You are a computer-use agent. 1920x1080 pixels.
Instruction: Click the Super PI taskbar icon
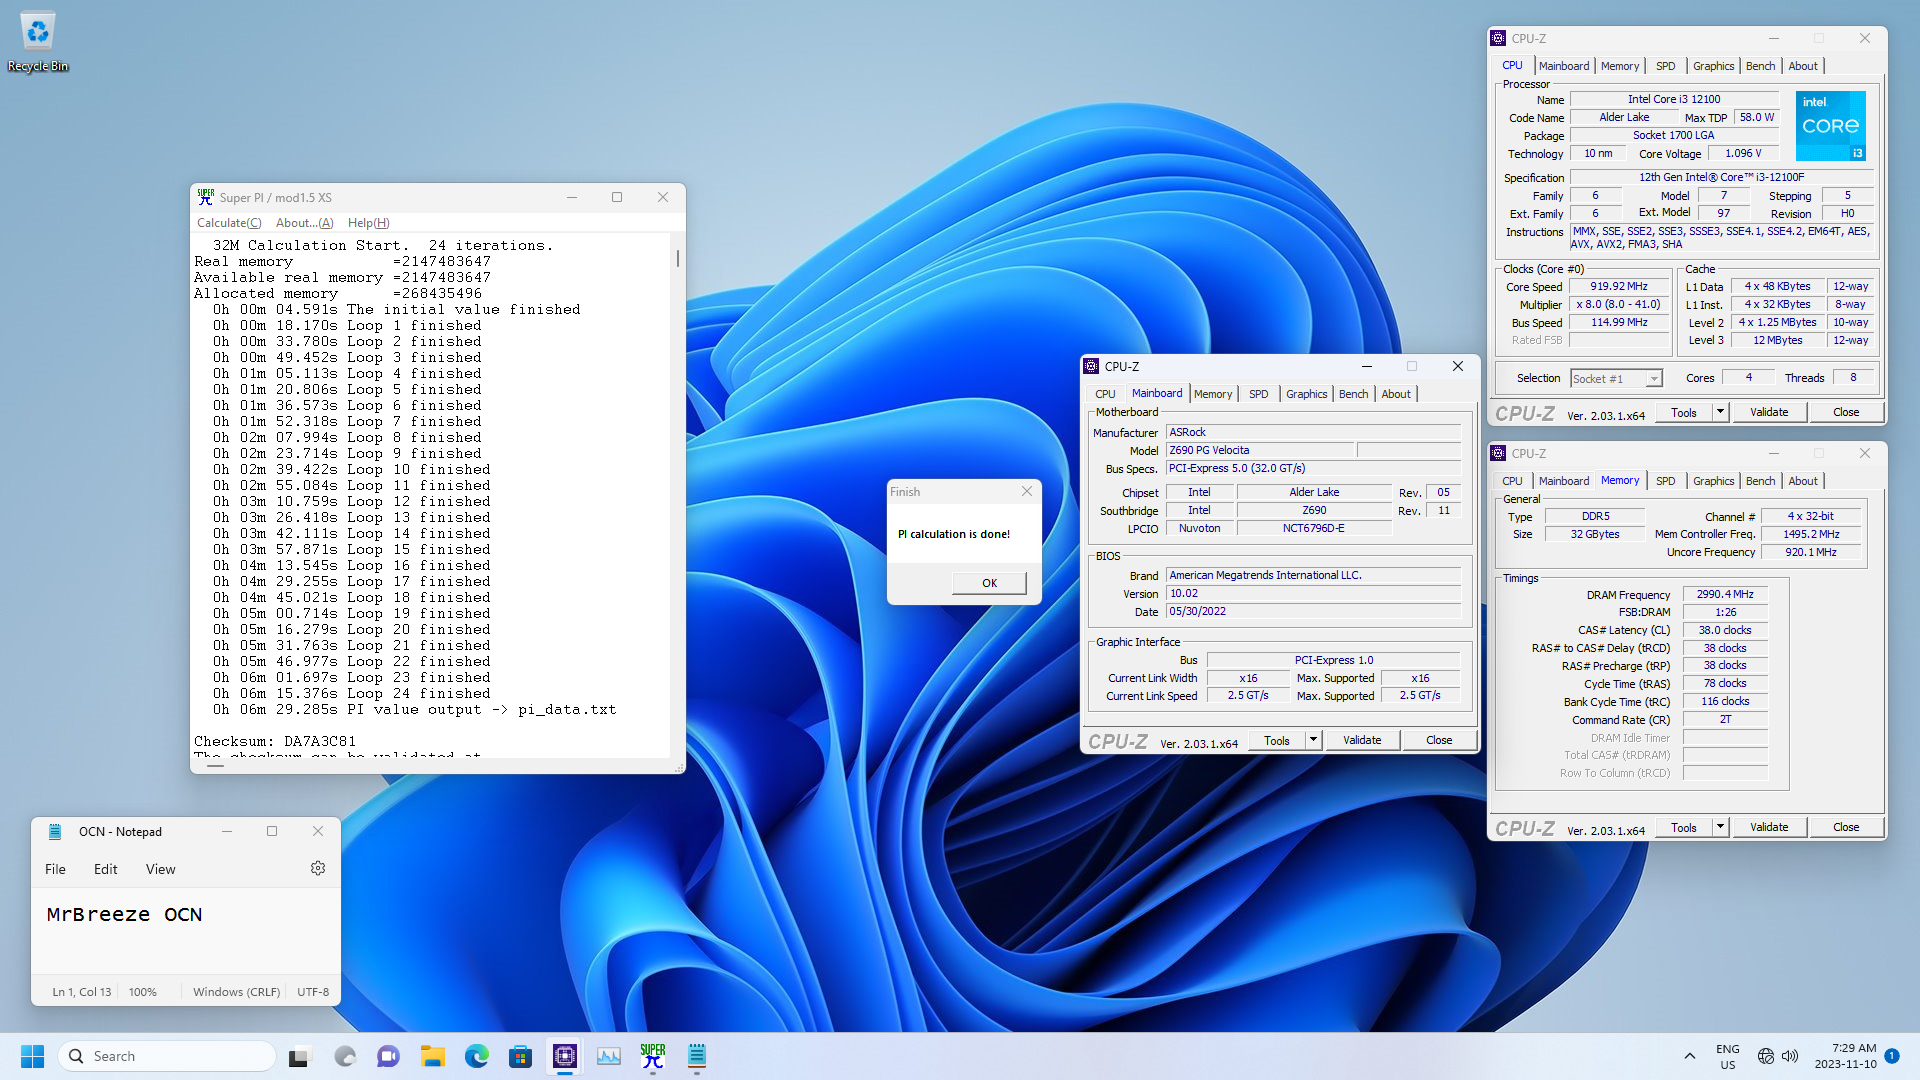coord(653,1056)
